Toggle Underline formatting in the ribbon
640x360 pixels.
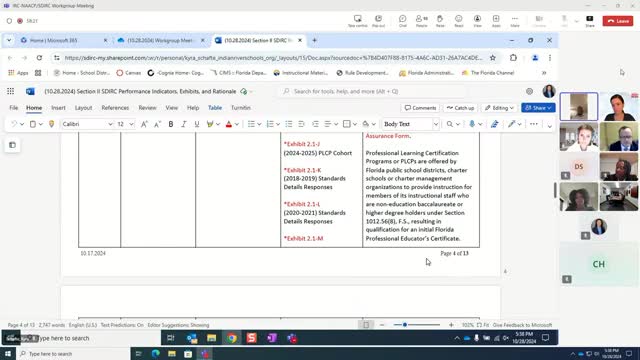point(197,124)
